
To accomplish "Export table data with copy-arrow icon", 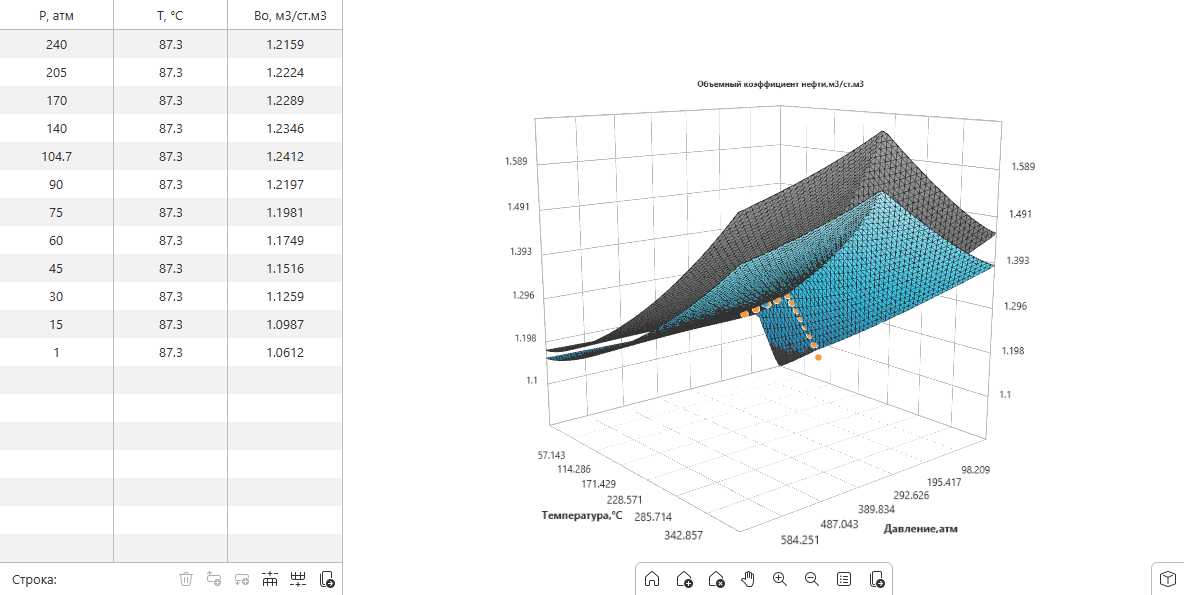I will (x=327, y=579).
